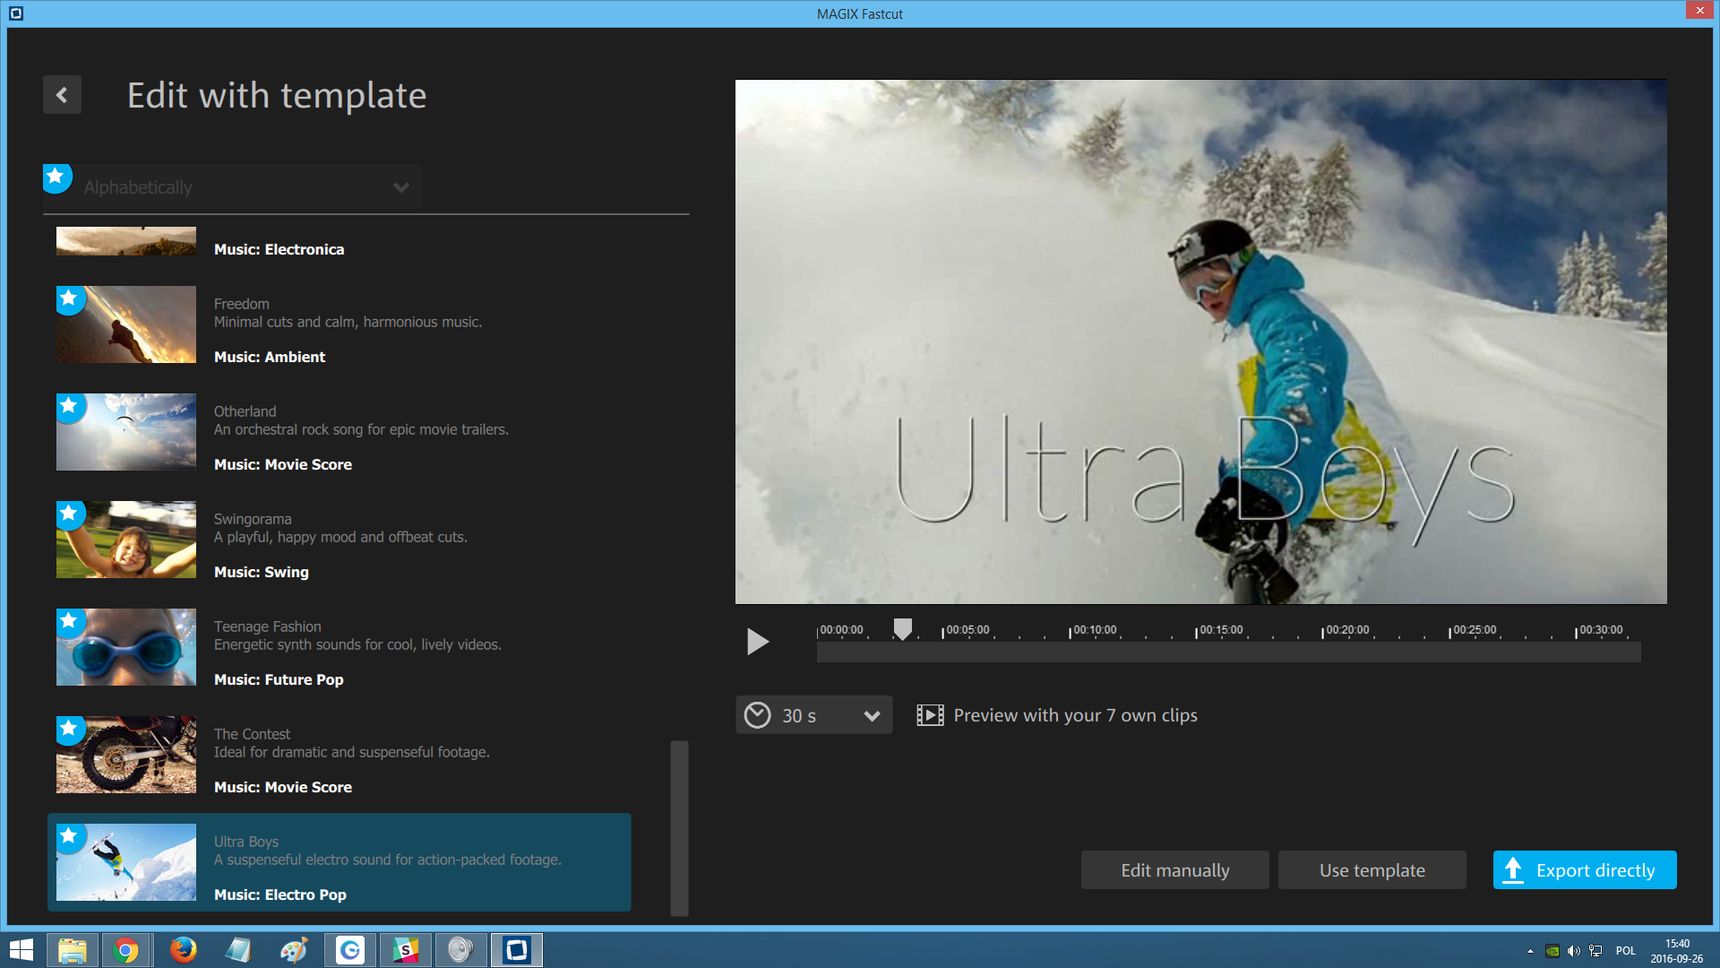Click the Ultra Boys template title

pos(246,841)
